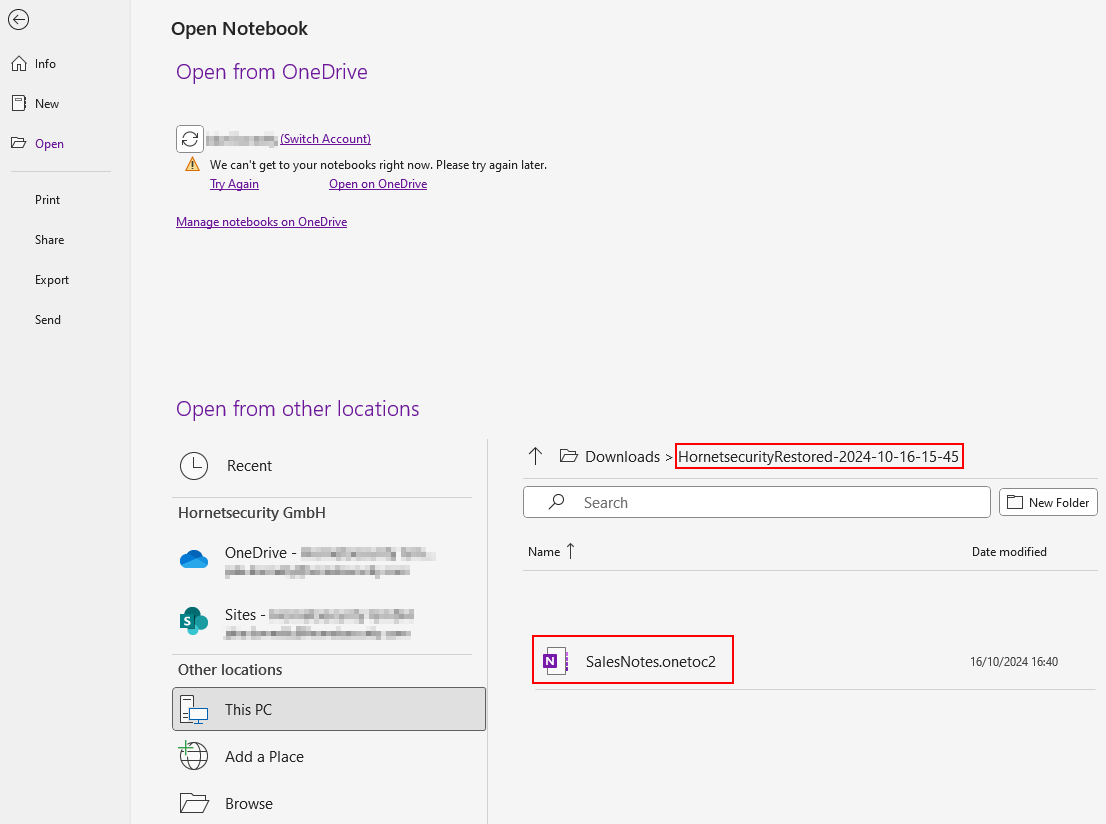
Task: Click the warning triangle icon
Action: (191, 163)
